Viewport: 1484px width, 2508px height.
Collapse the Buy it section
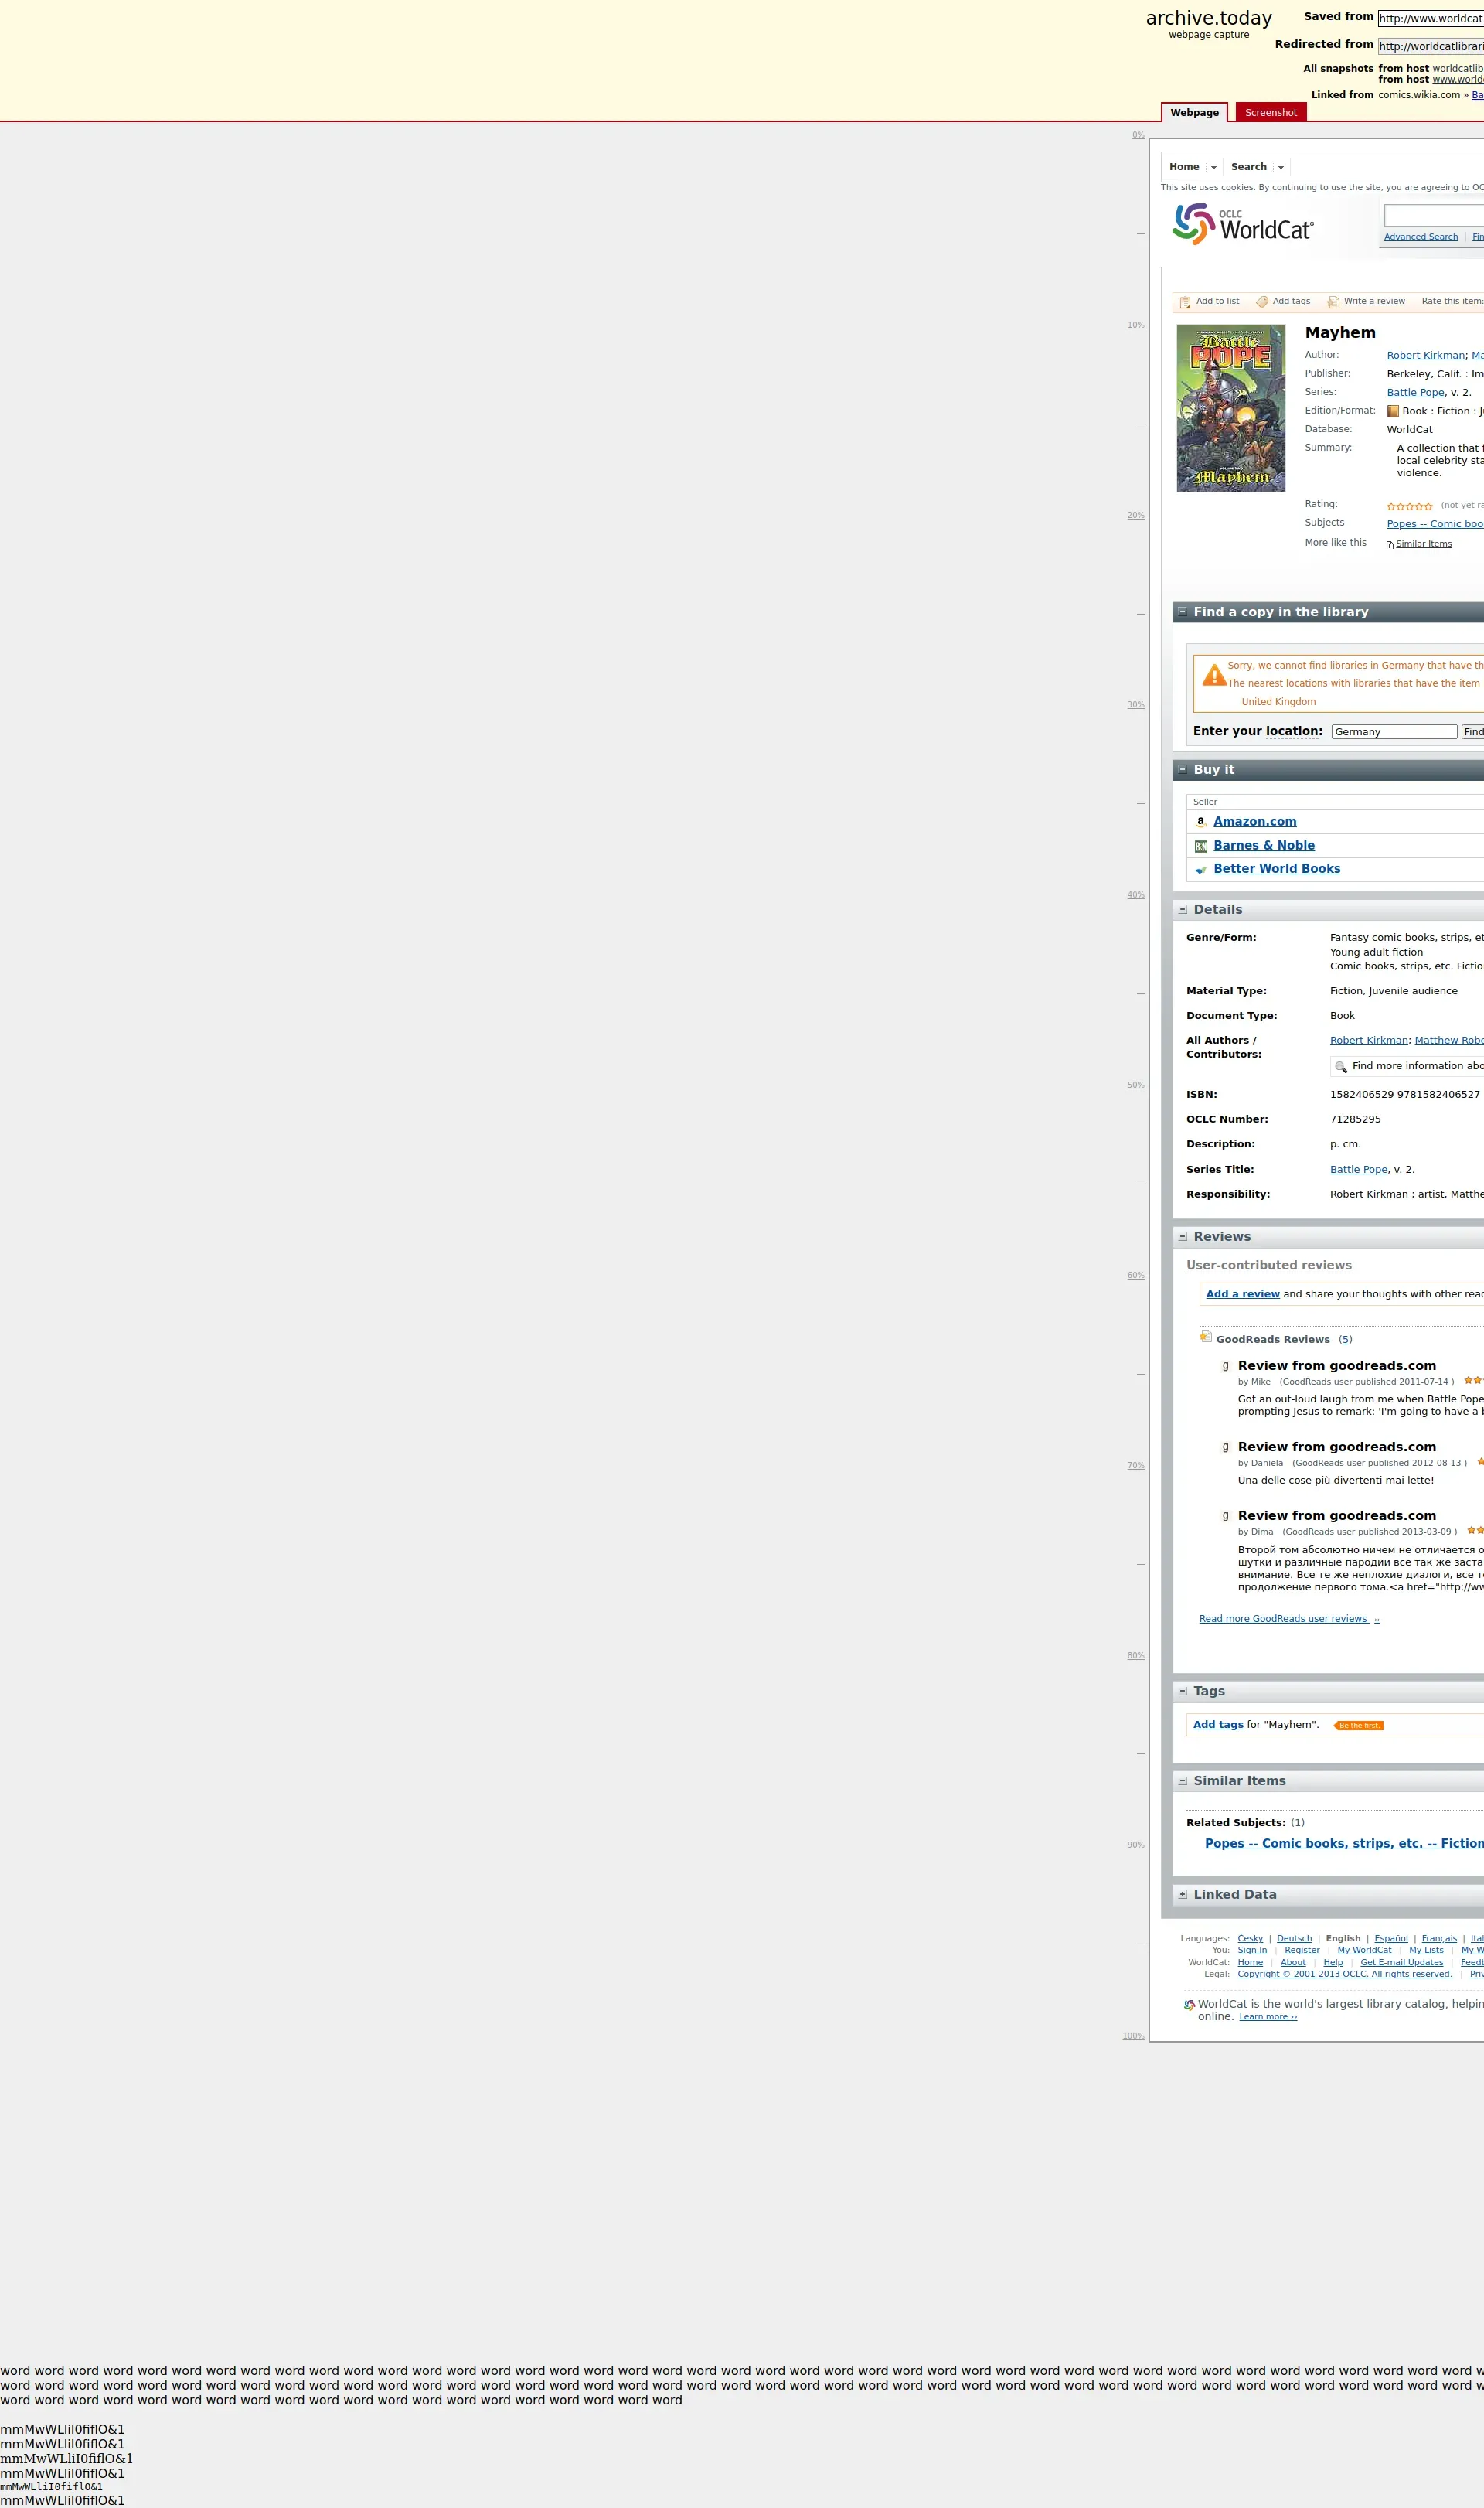click(1182, 769)
